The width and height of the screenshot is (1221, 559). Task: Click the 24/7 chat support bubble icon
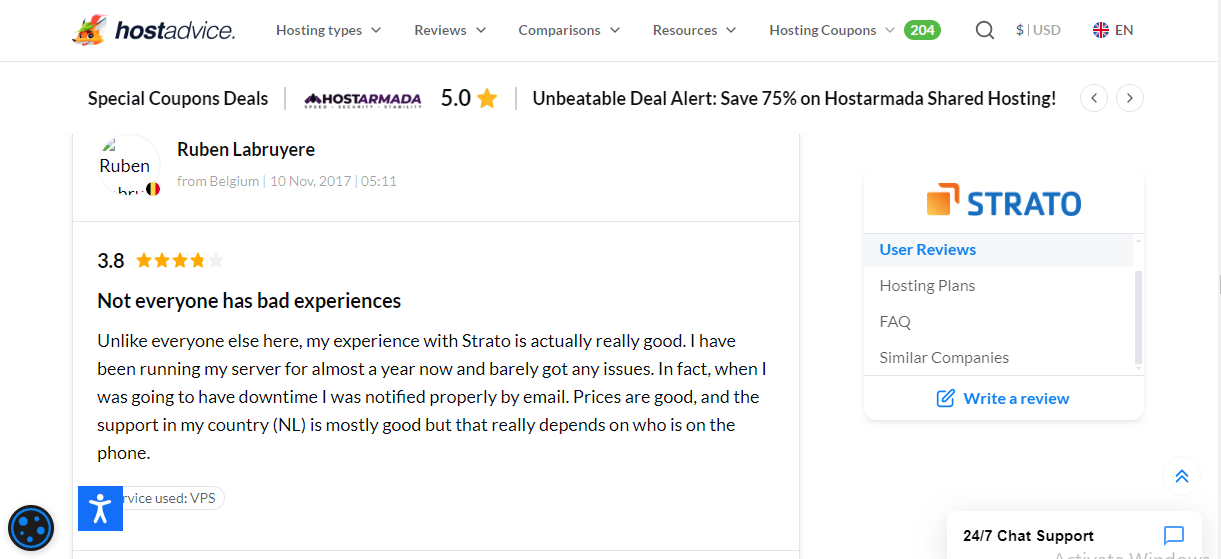click(1174, 536)
